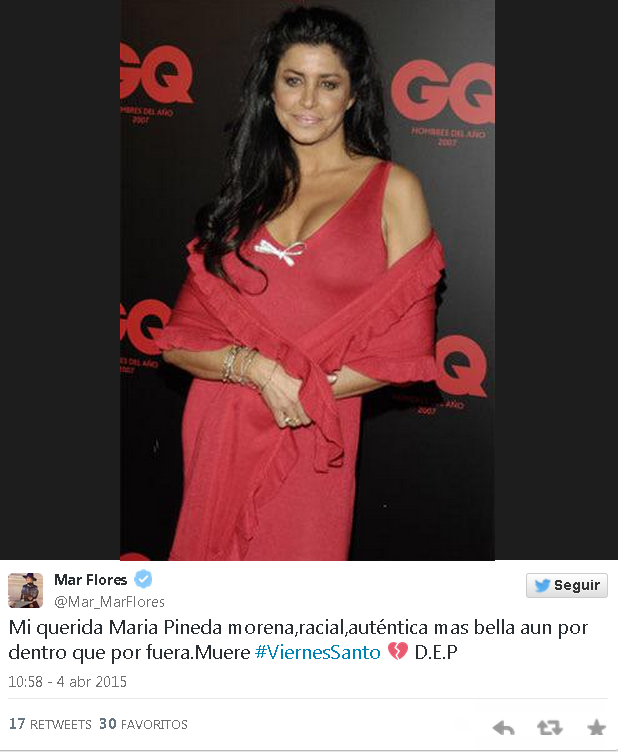Open the attached tweet photo
Viewport: 618px width, 752px height.
pyautogui.click(x=307, y=280)
